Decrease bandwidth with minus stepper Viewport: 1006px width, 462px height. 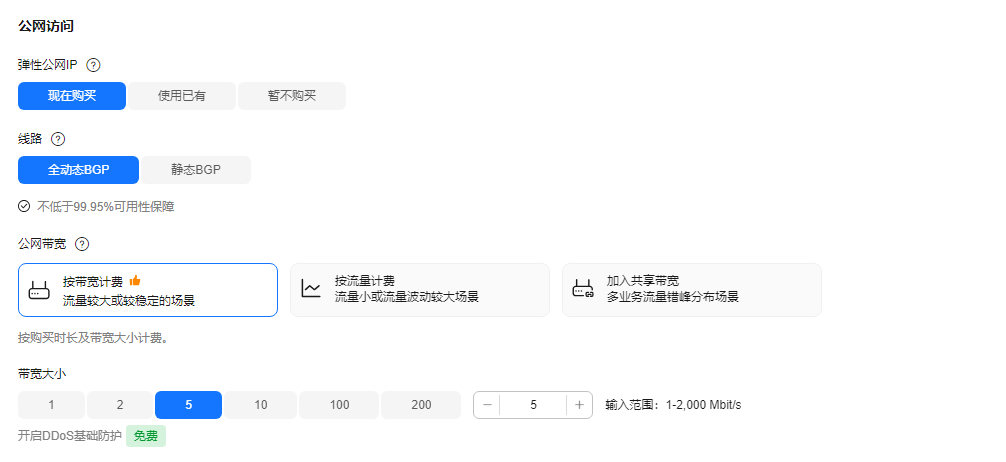tap(487, 405)
